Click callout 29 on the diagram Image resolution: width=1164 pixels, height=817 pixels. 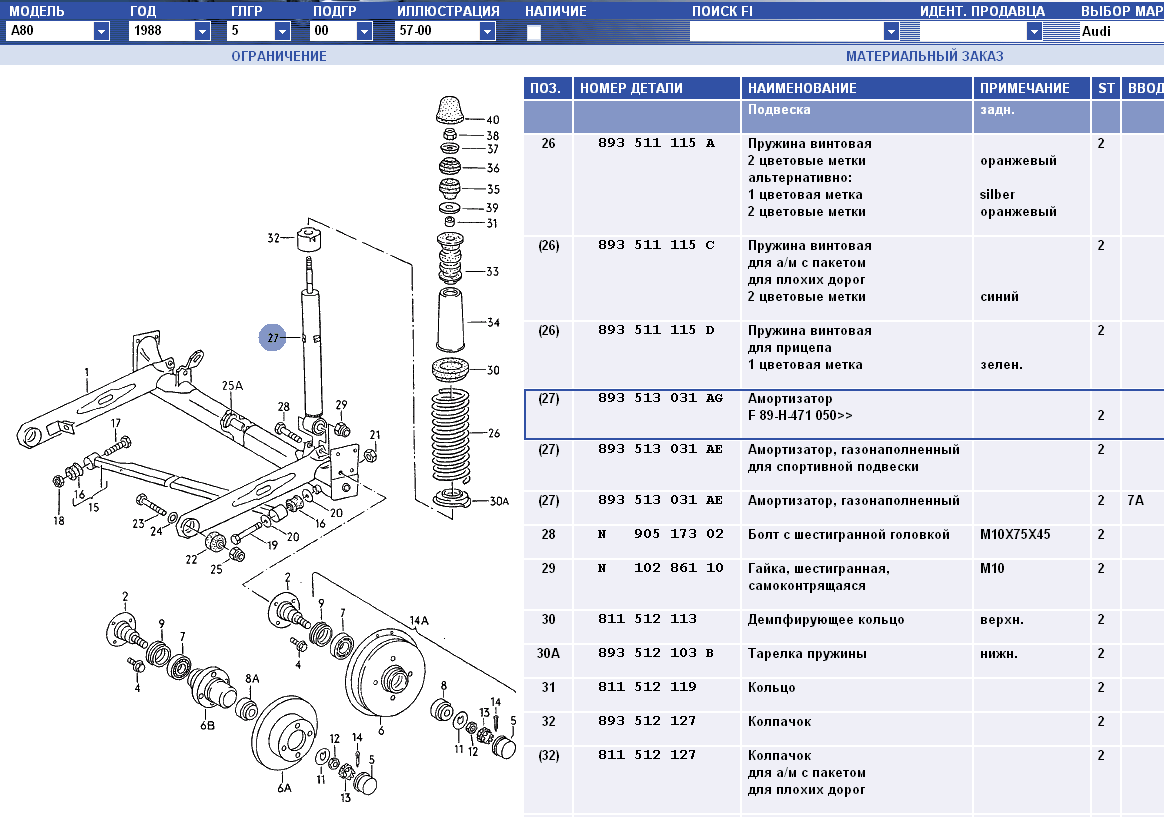(341, 405)
